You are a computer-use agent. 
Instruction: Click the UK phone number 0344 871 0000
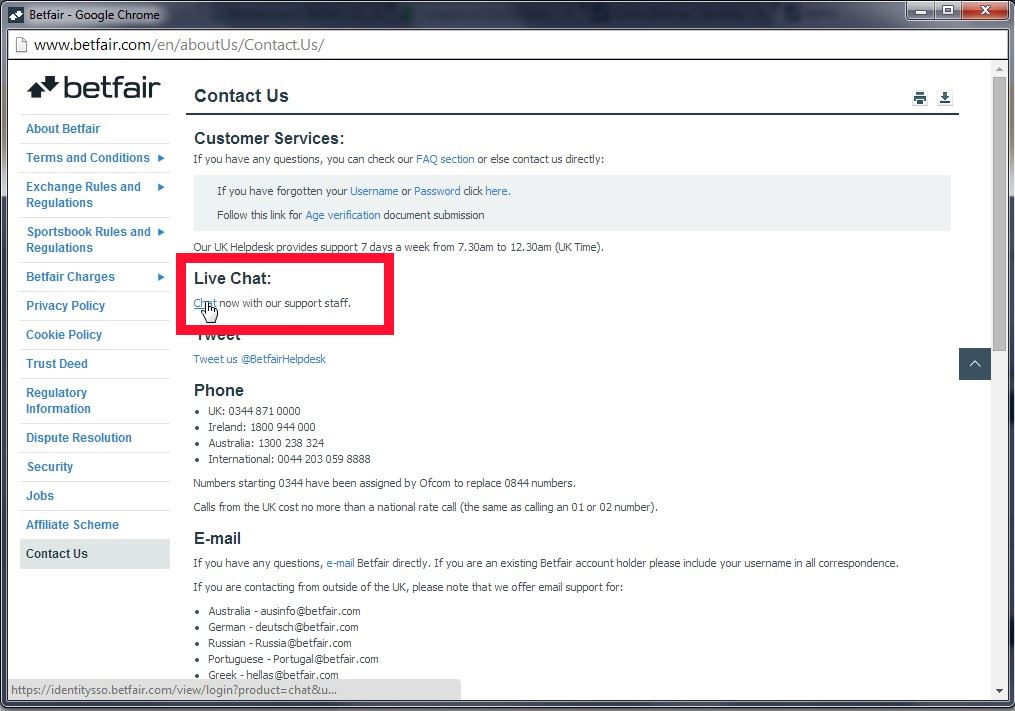[264, 411]
